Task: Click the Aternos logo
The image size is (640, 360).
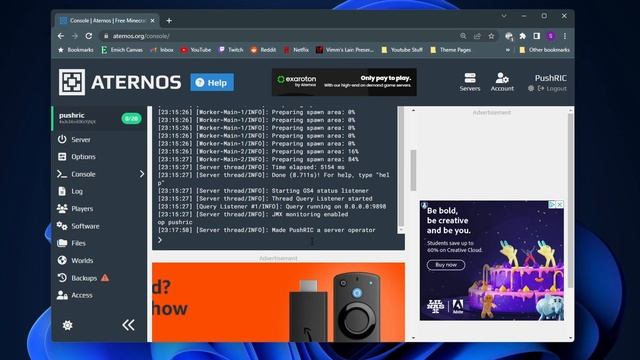Action: 120,82
